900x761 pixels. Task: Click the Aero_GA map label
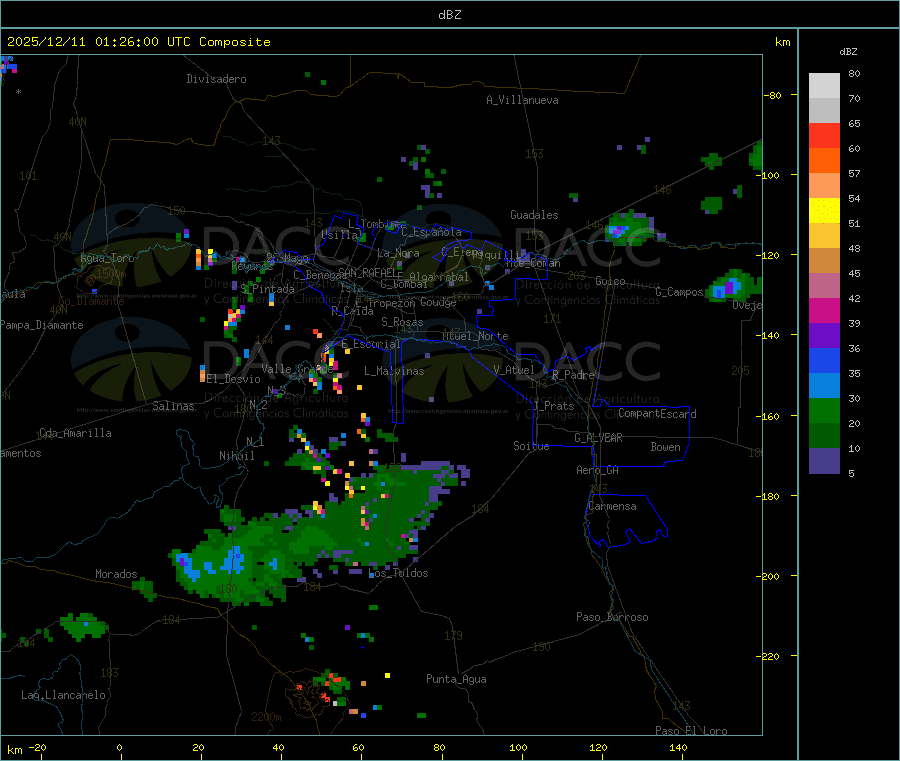(x=598, y=470)
